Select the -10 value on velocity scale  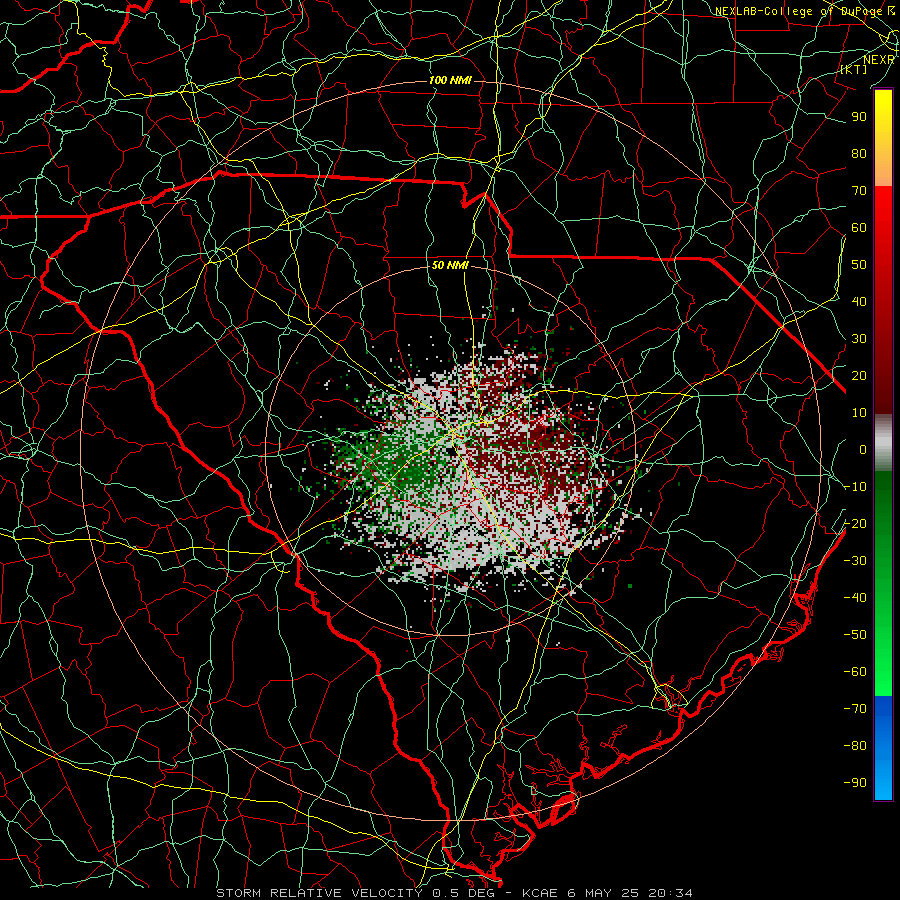855,487
